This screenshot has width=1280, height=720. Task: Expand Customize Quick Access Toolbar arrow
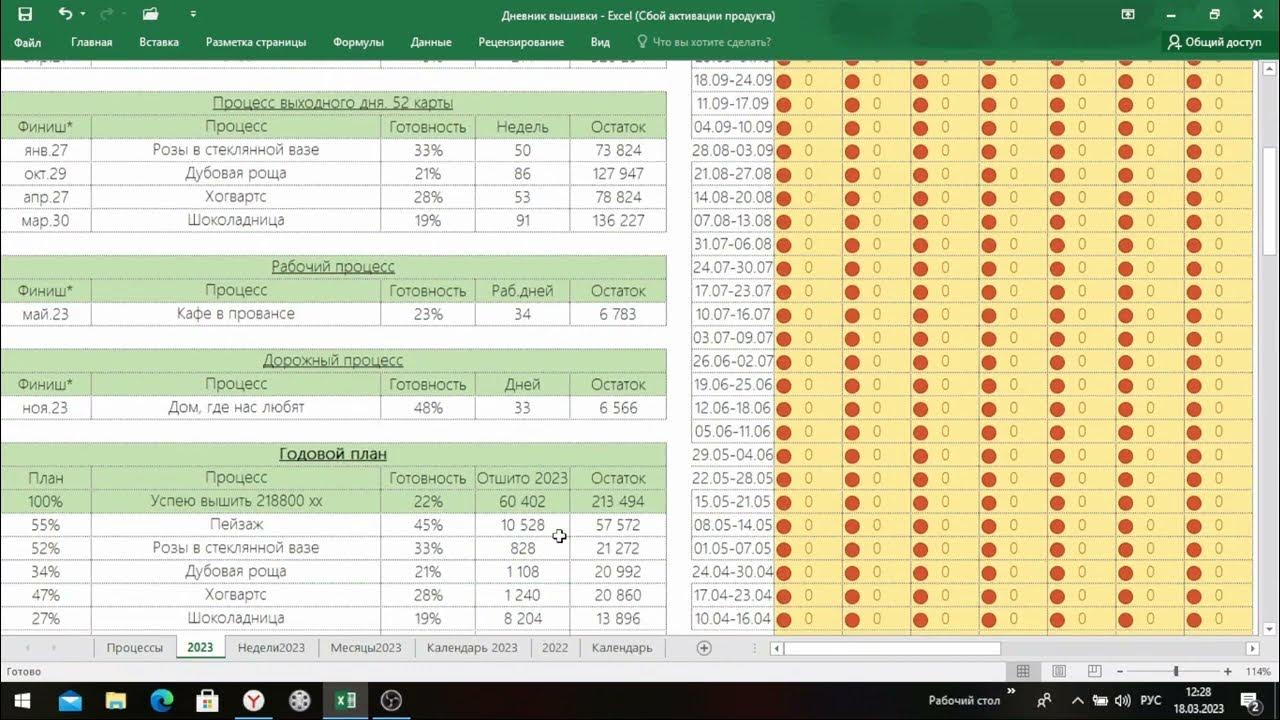193,15
